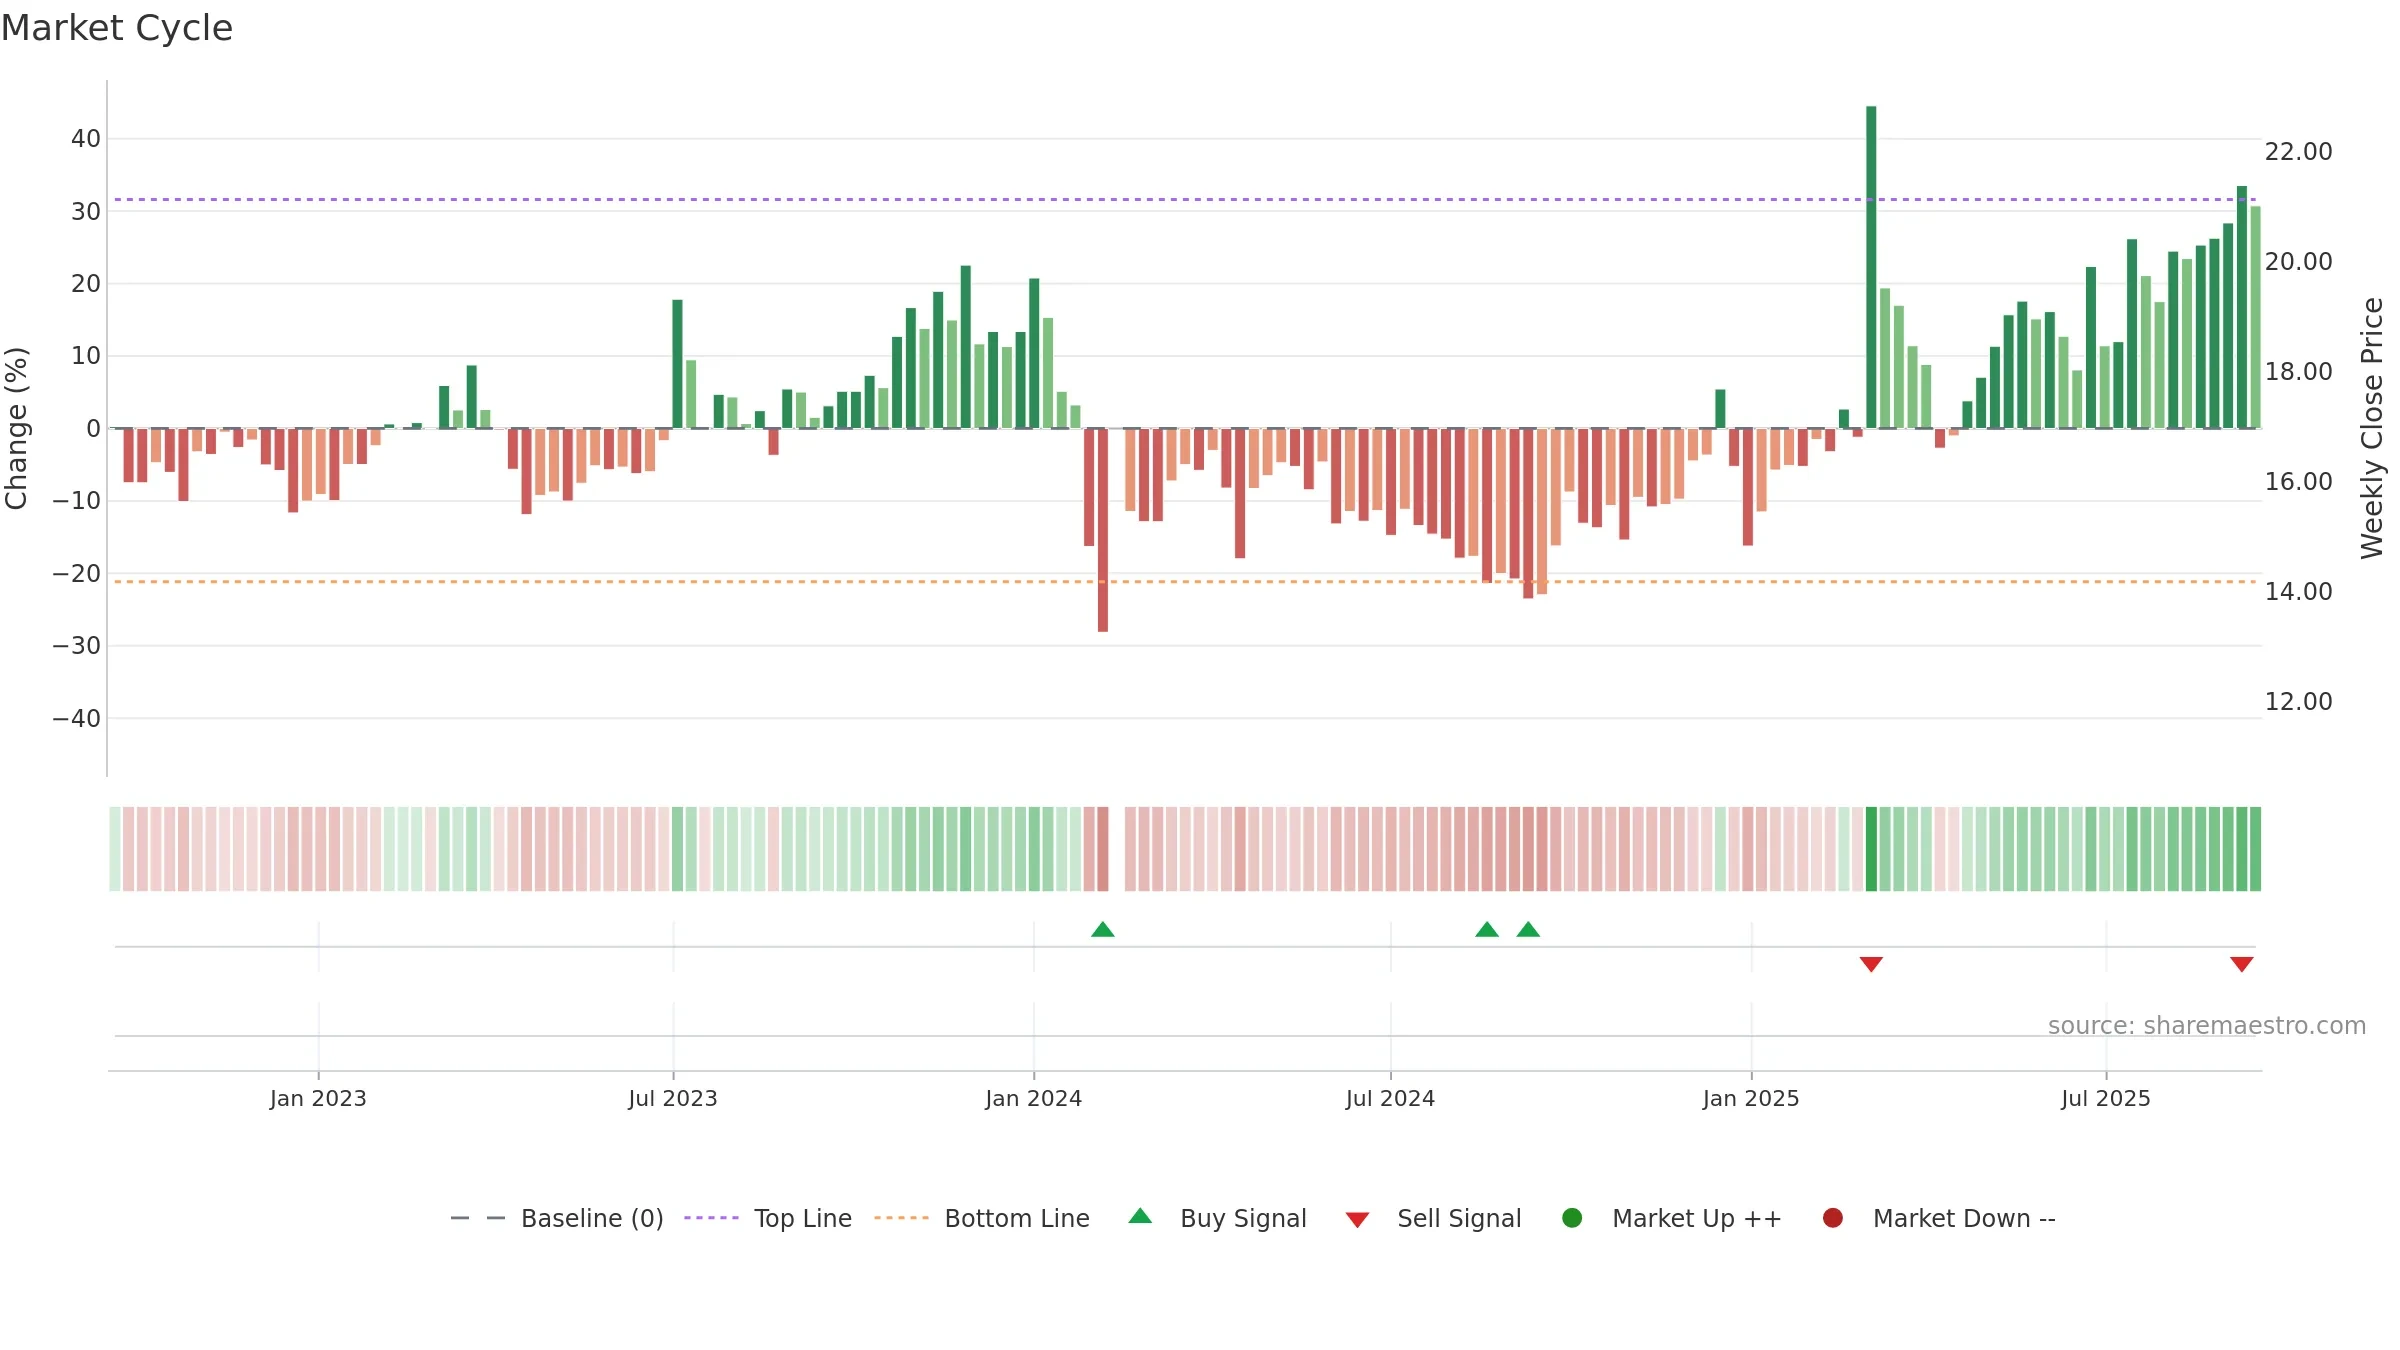Click the Buy Signal legend entry
This screenshot has width=2400, height=1350.
tap(1217, 1218)
